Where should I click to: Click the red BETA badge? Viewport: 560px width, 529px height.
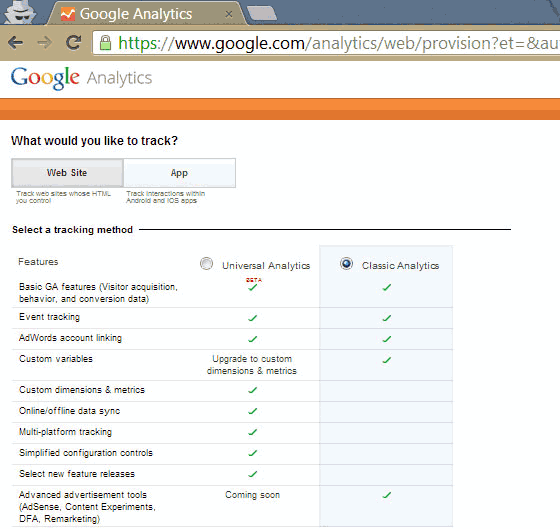tap(254, 280)
